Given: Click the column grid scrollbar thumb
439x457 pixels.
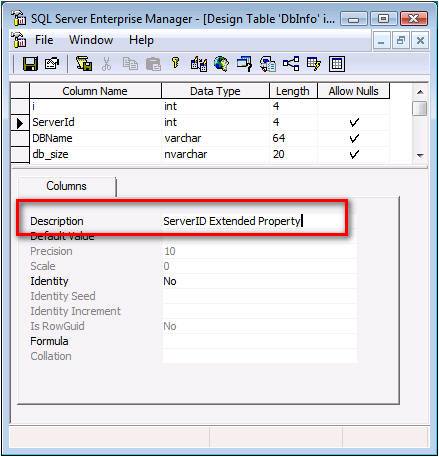Looking at the screenshot, I should 420,108.
